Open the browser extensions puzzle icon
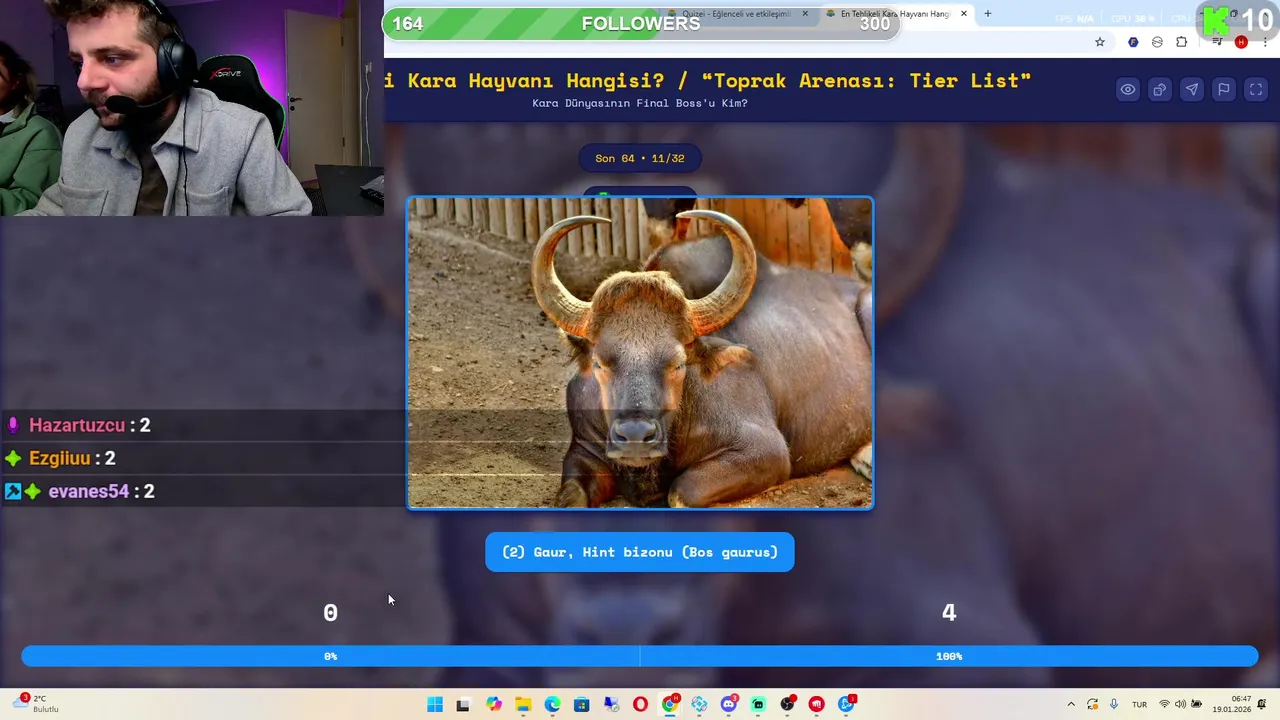Screen dimensions: 1280x720 click(x=1182, y=42)
